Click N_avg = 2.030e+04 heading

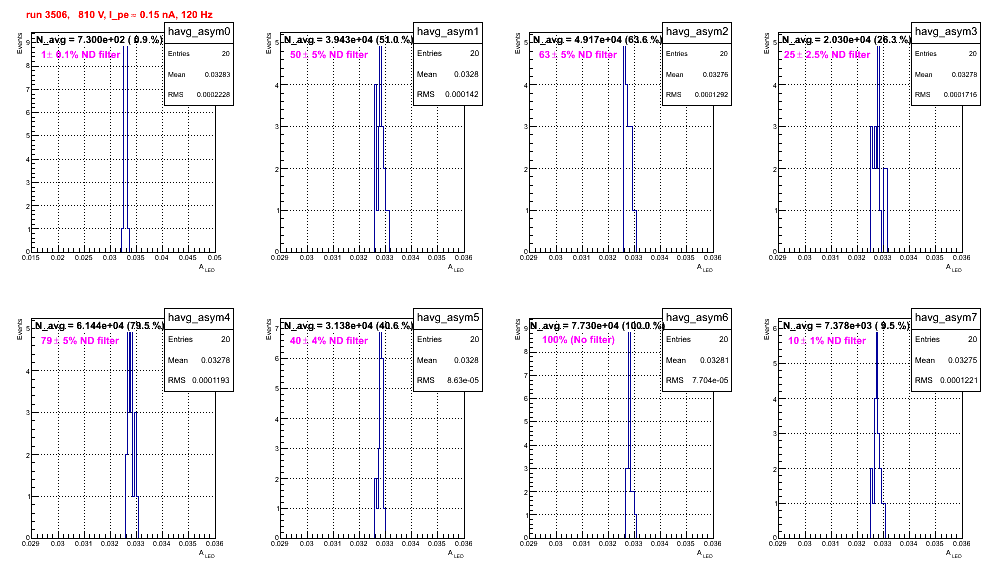click(x=846, y=39)
